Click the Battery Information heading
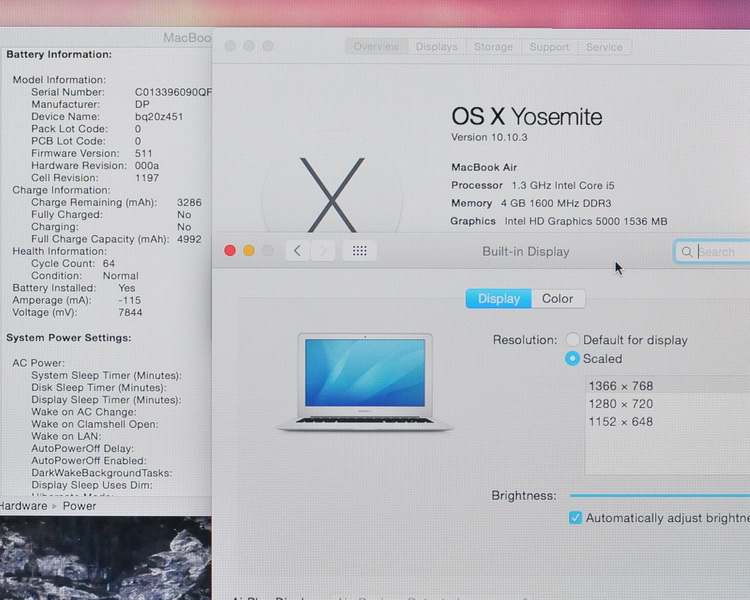This screenshot has width=750, height=600. [59, 55]
